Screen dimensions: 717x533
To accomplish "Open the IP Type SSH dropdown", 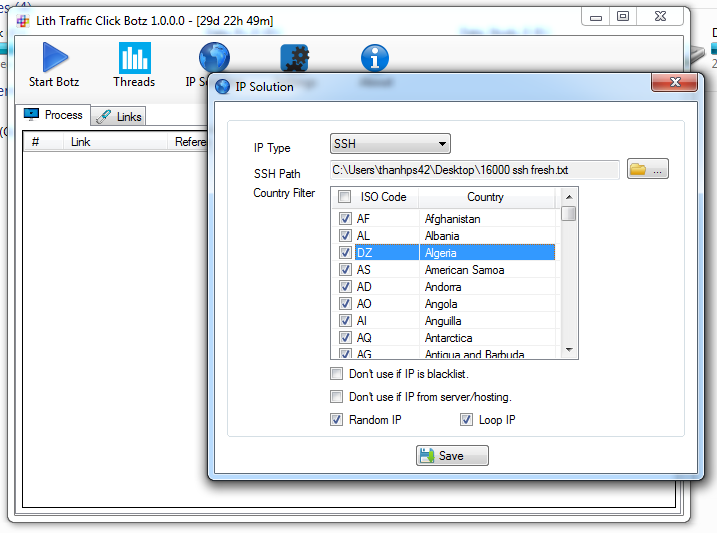I will point(390,144).
